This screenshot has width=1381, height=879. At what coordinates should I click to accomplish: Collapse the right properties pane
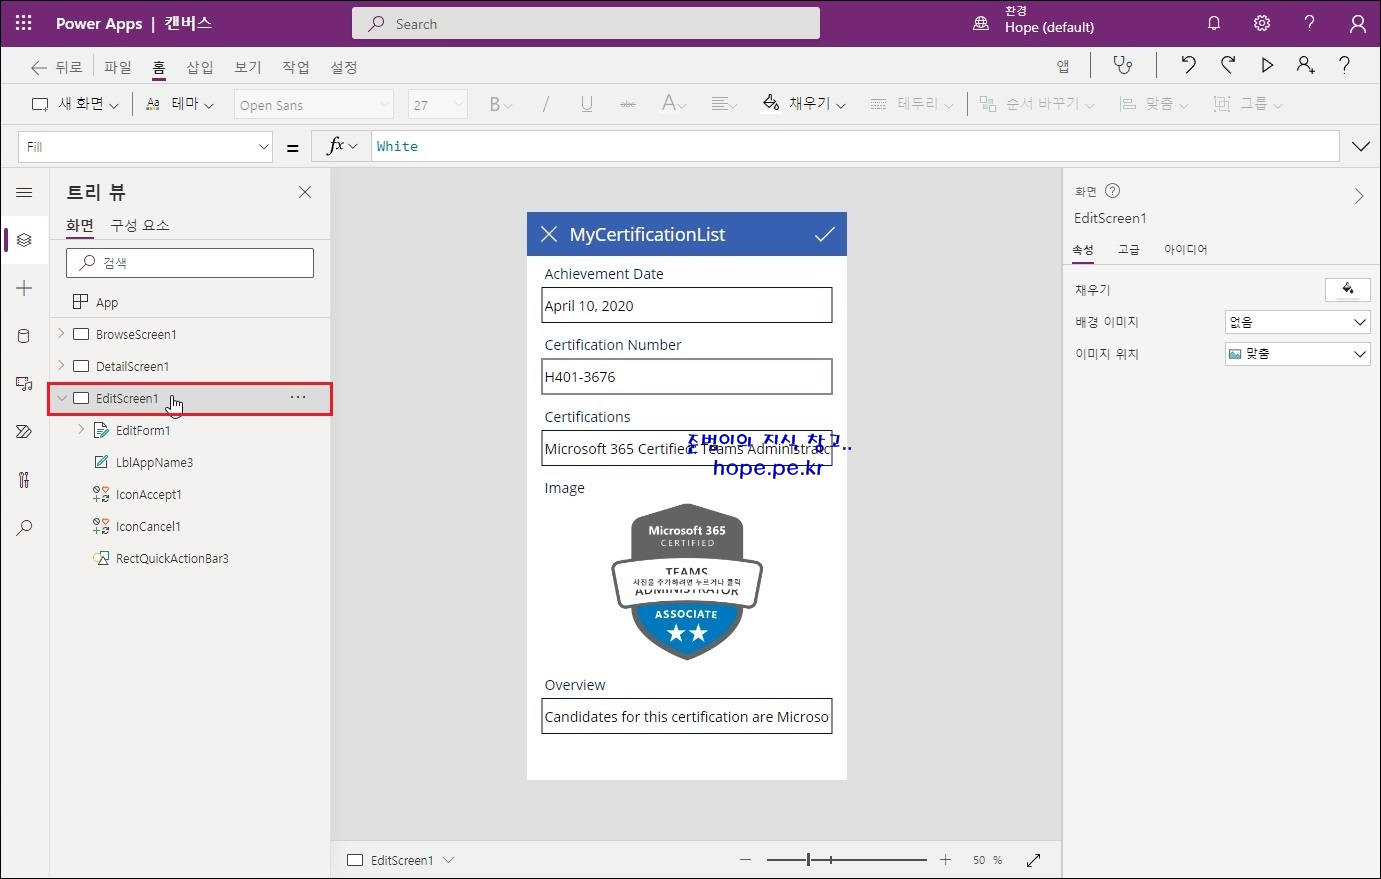point(1359,196)
